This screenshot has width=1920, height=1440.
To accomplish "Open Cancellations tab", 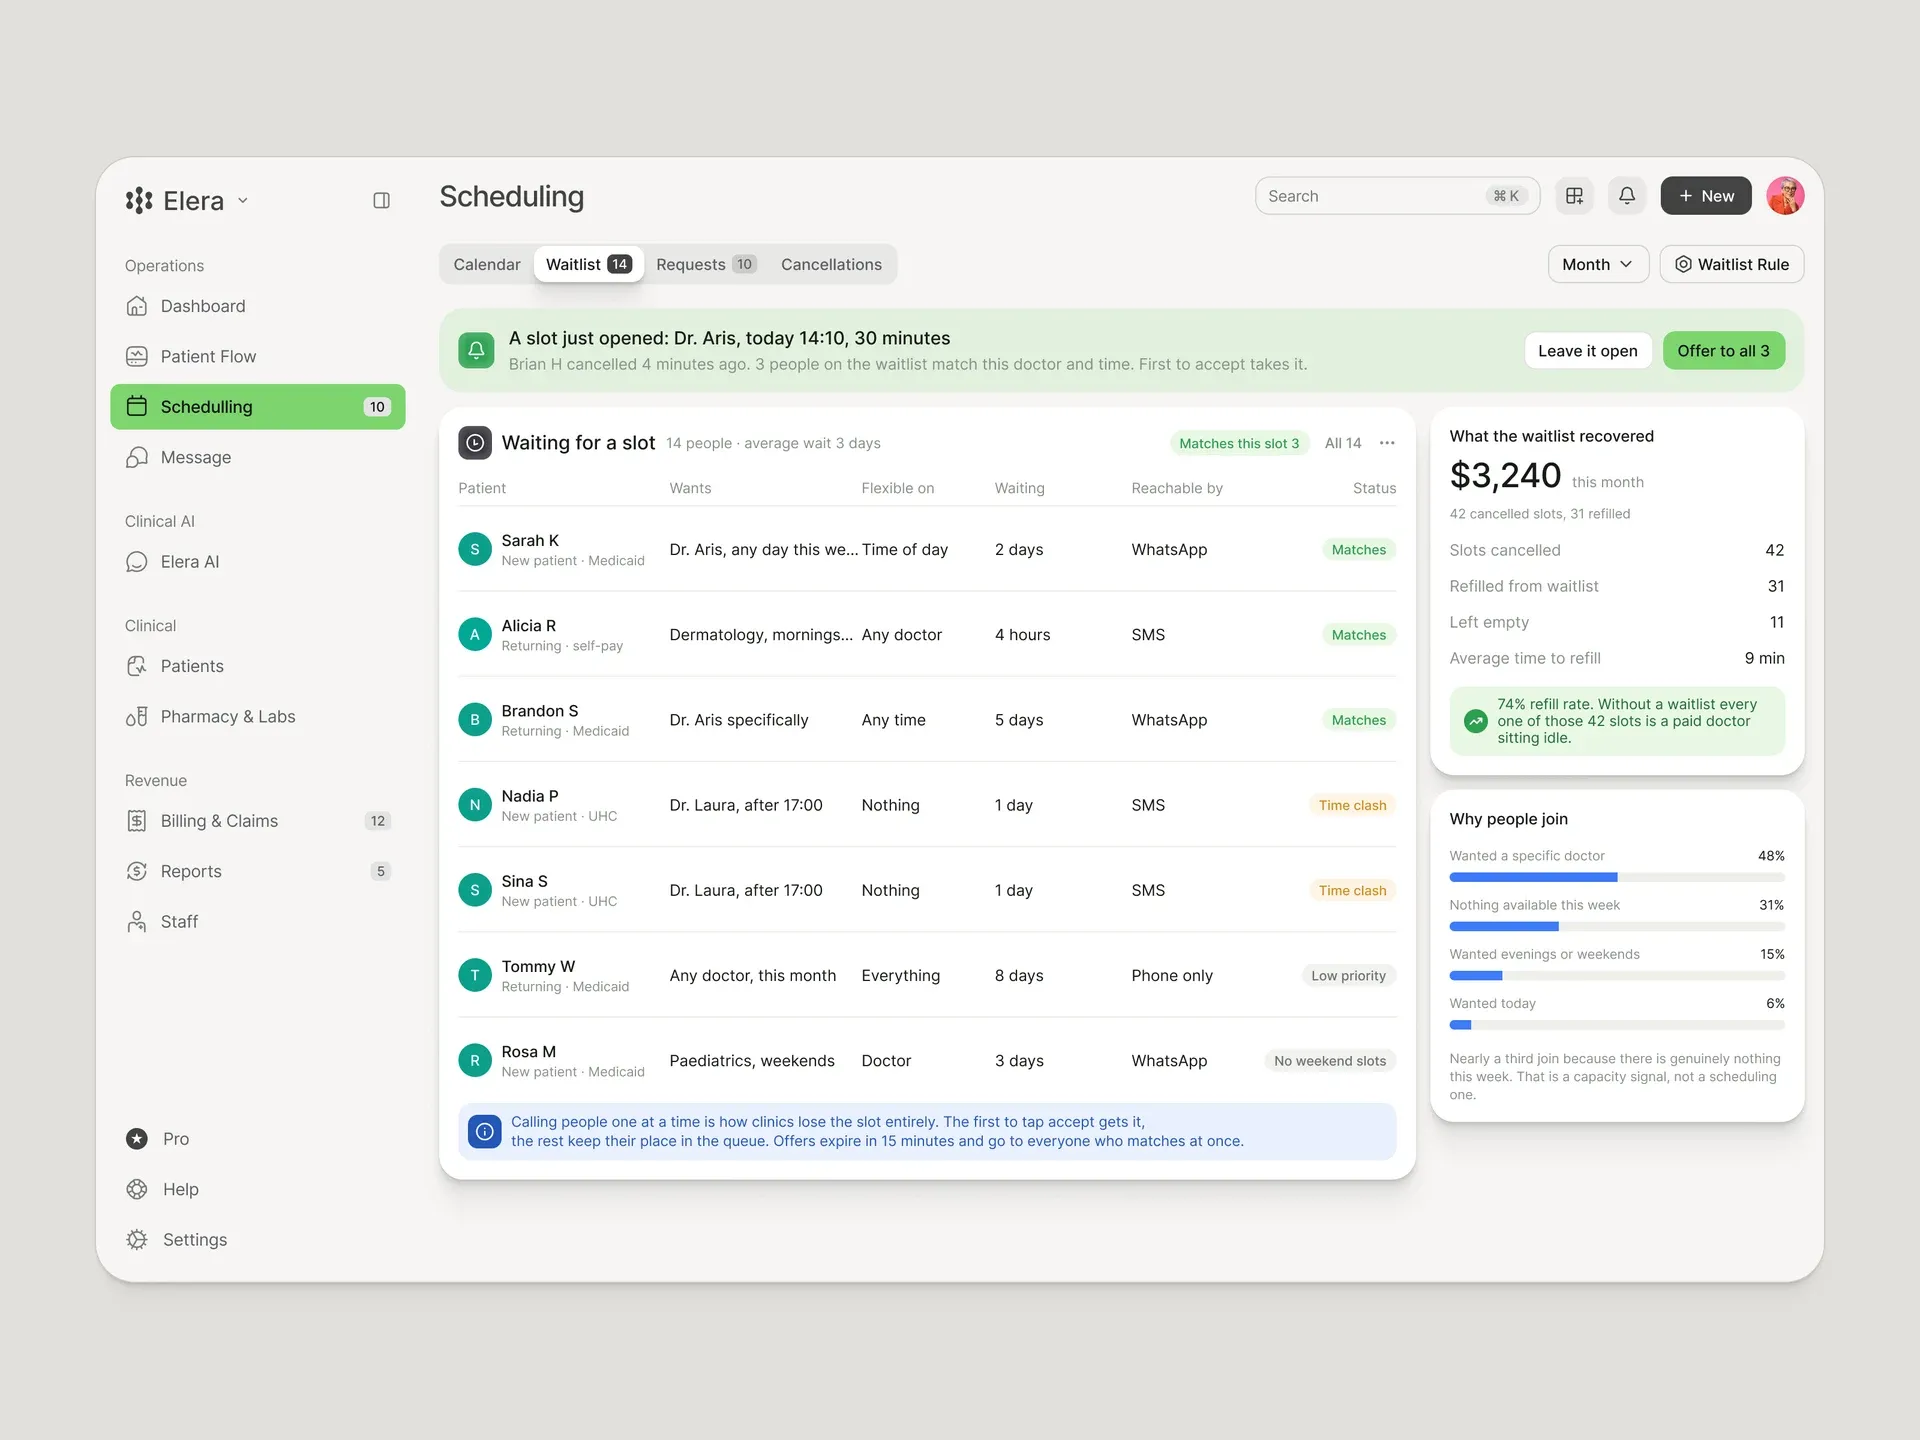I will (831, 265).
